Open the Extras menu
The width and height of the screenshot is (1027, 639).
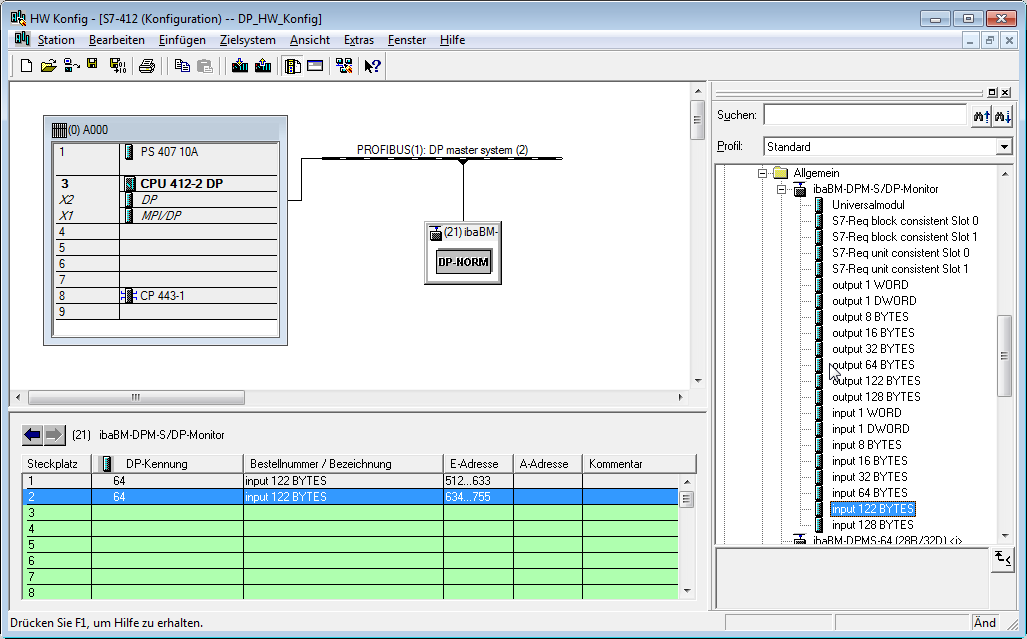358,40
